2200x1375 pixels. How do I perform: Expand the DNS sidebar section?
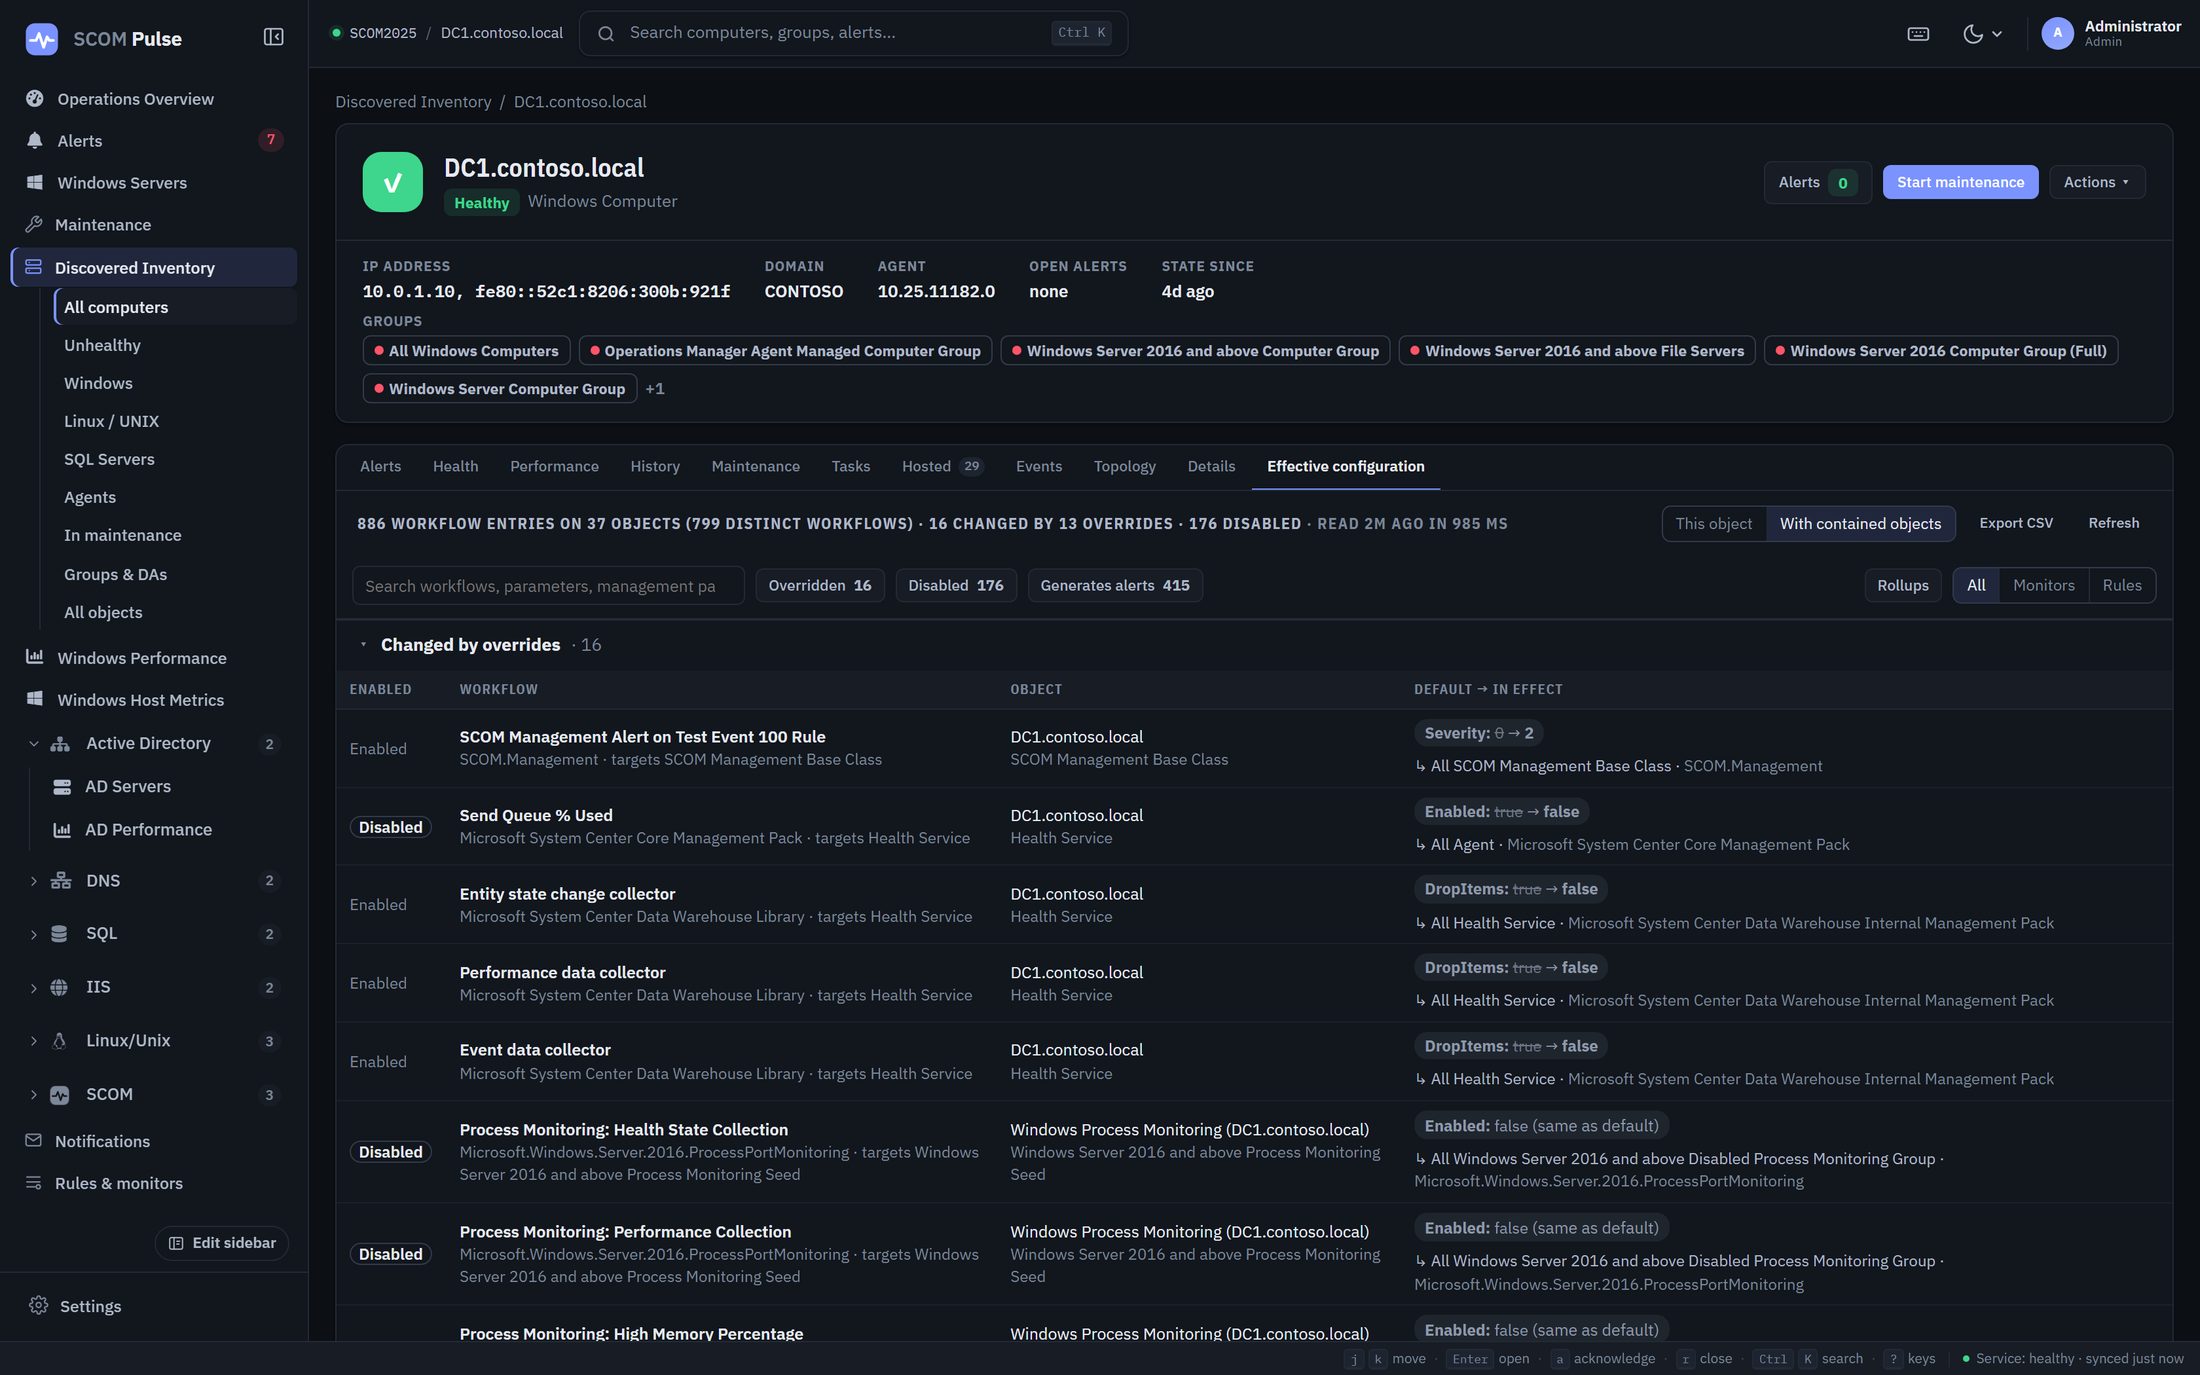[x=34, y=881]
